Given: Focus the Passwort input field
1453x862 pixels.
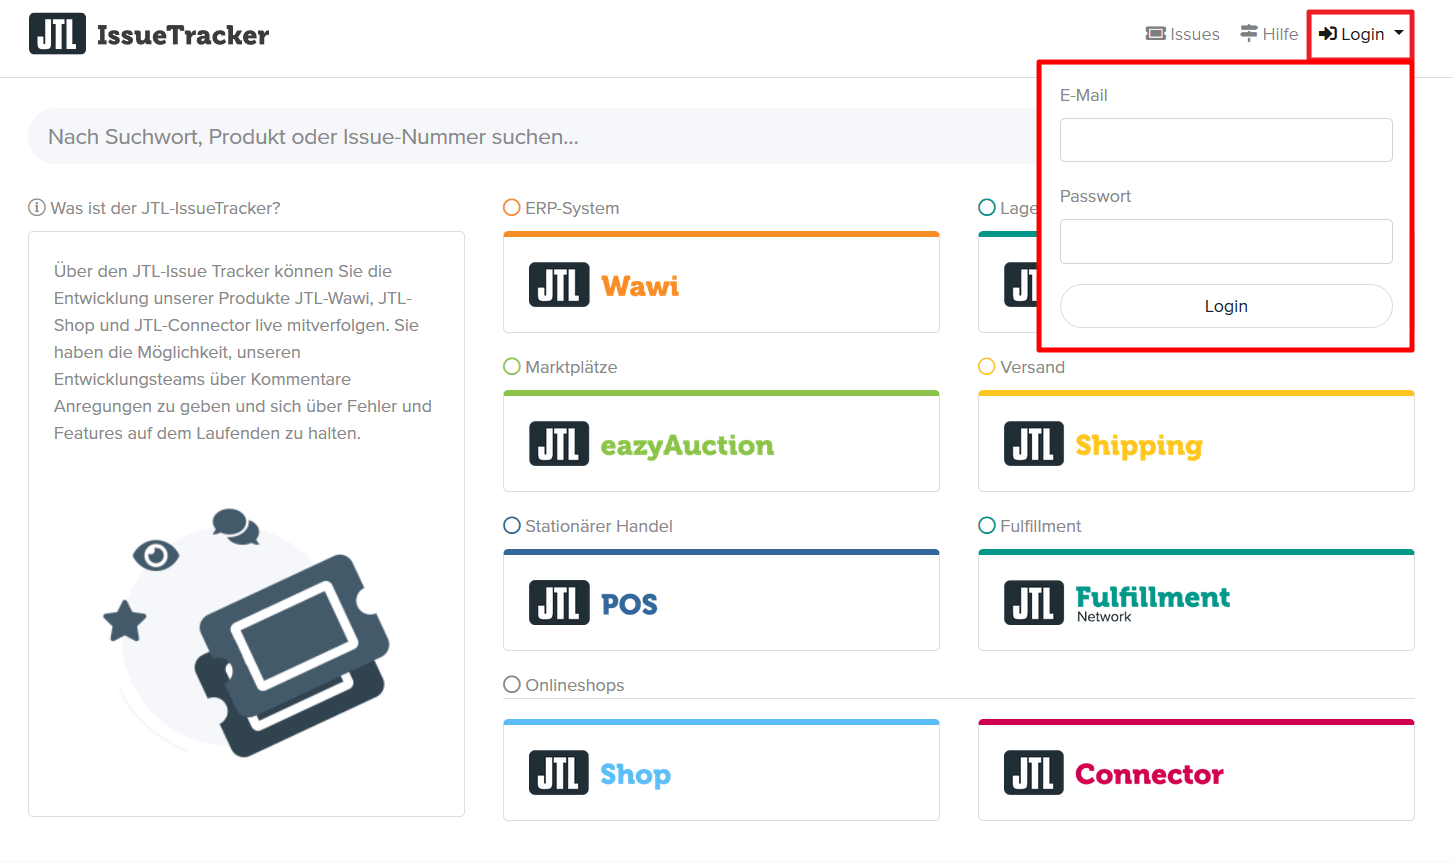Looking at the screenshot, I should pos(1226,241).
